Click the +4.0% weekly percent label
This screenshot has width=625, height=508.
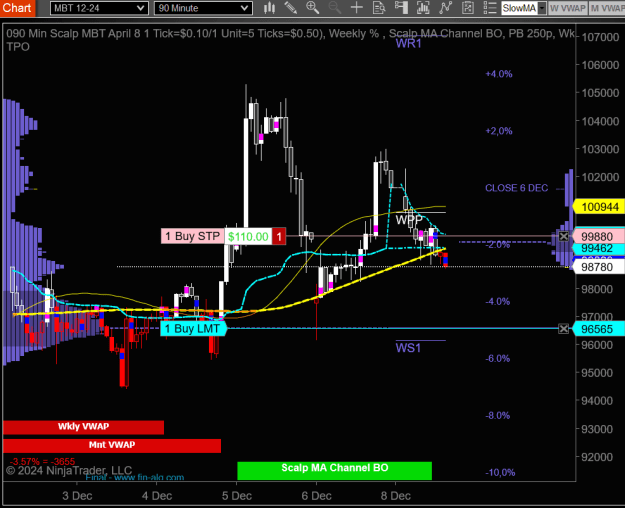pyautogui.click(x=499, y=74)
